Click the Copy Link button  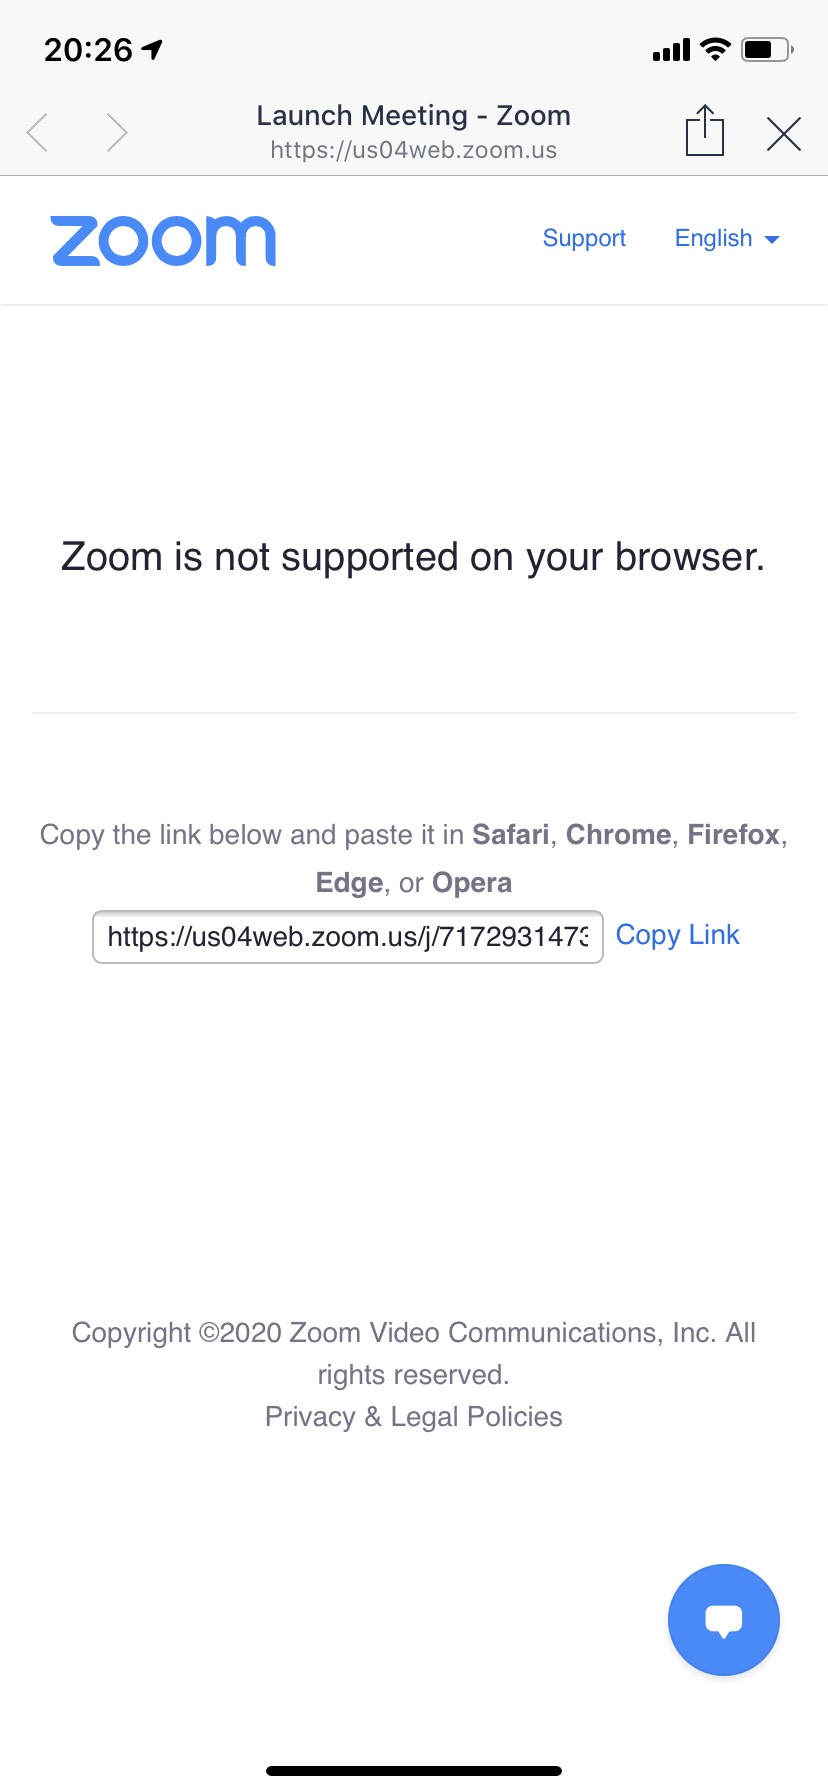point(677,934)
